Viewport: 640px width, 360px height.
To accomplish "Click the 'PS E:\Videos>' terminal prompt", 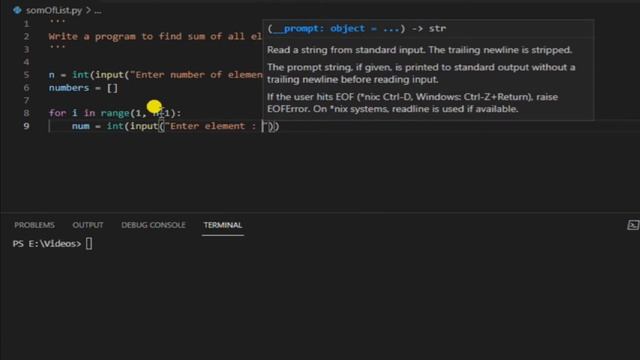I will tap(47, 244).
